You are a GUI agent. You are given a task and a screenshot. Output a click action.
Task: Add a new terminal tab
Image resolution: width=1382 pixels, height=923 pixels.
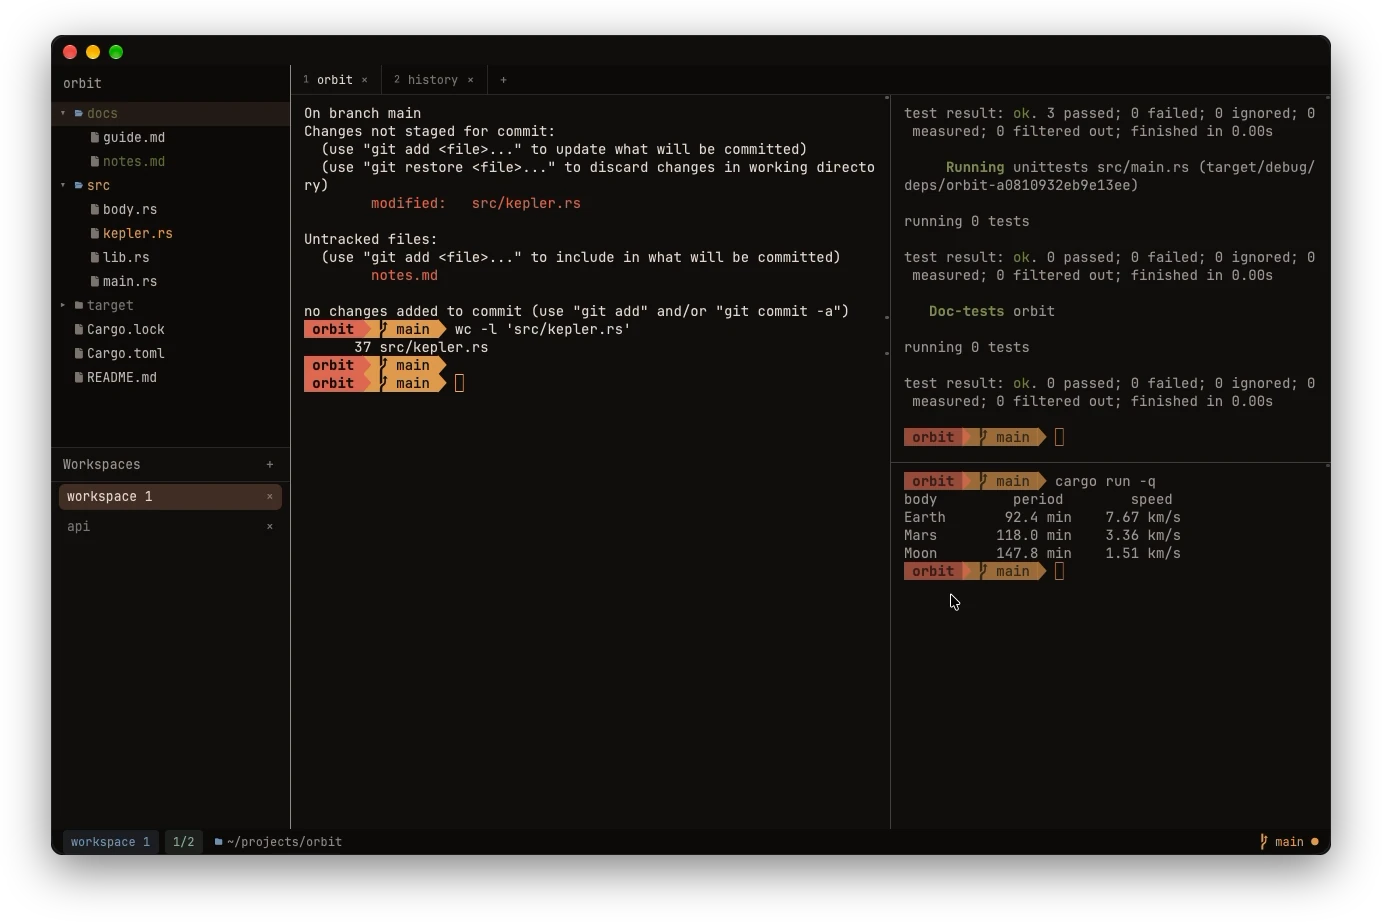click(x=503, y=80)
